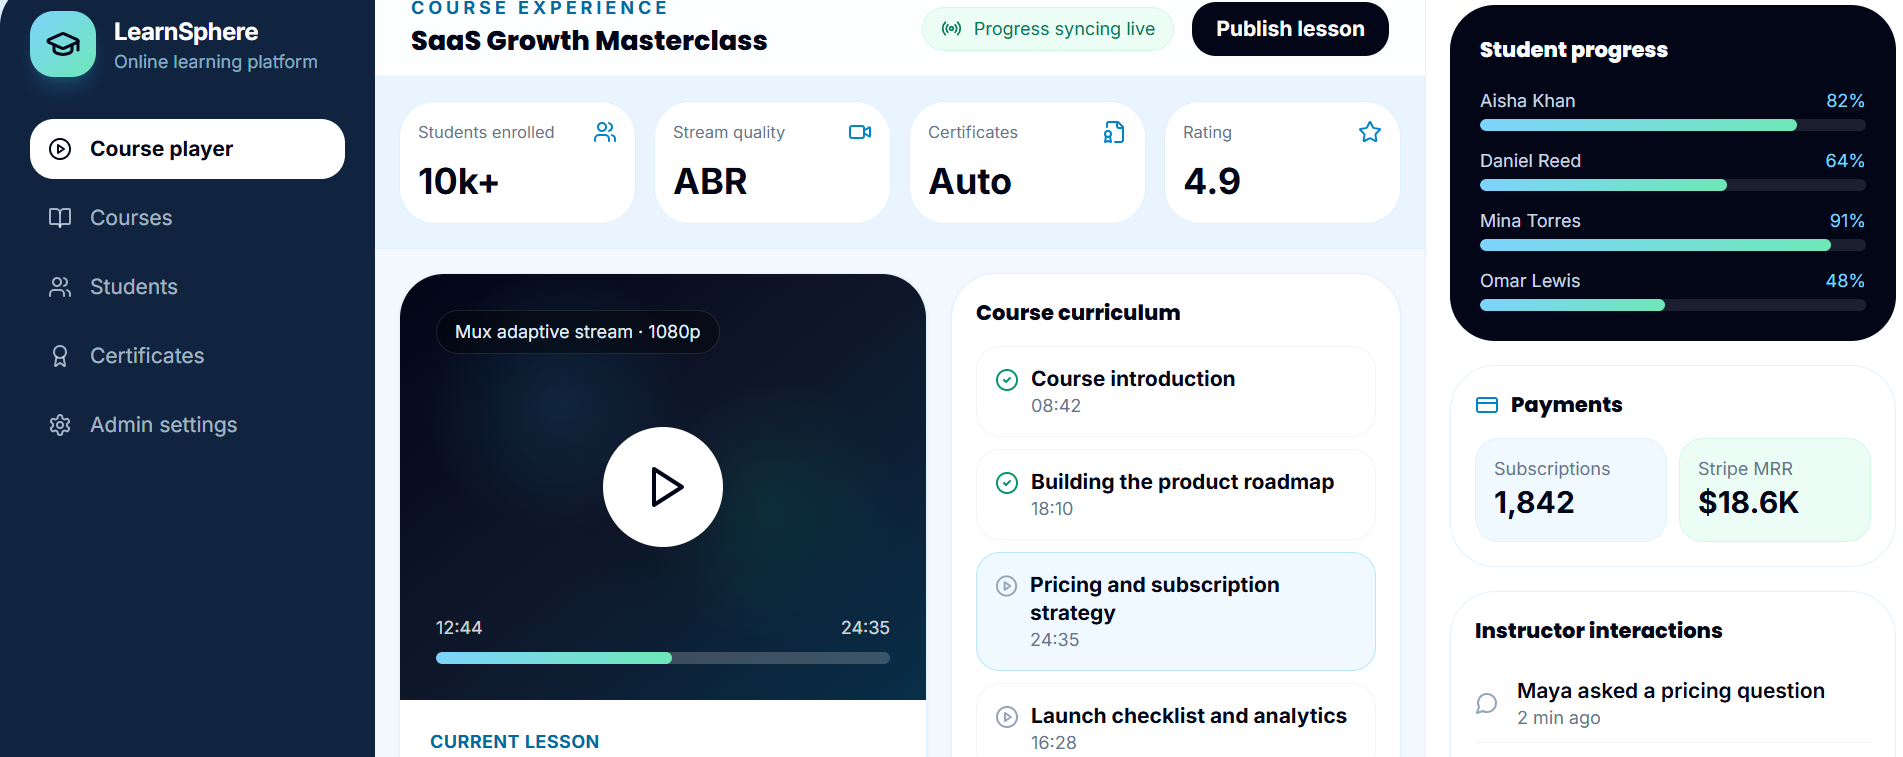
Task: Click the Publish lesson button
Action: tap(1290, 29)
